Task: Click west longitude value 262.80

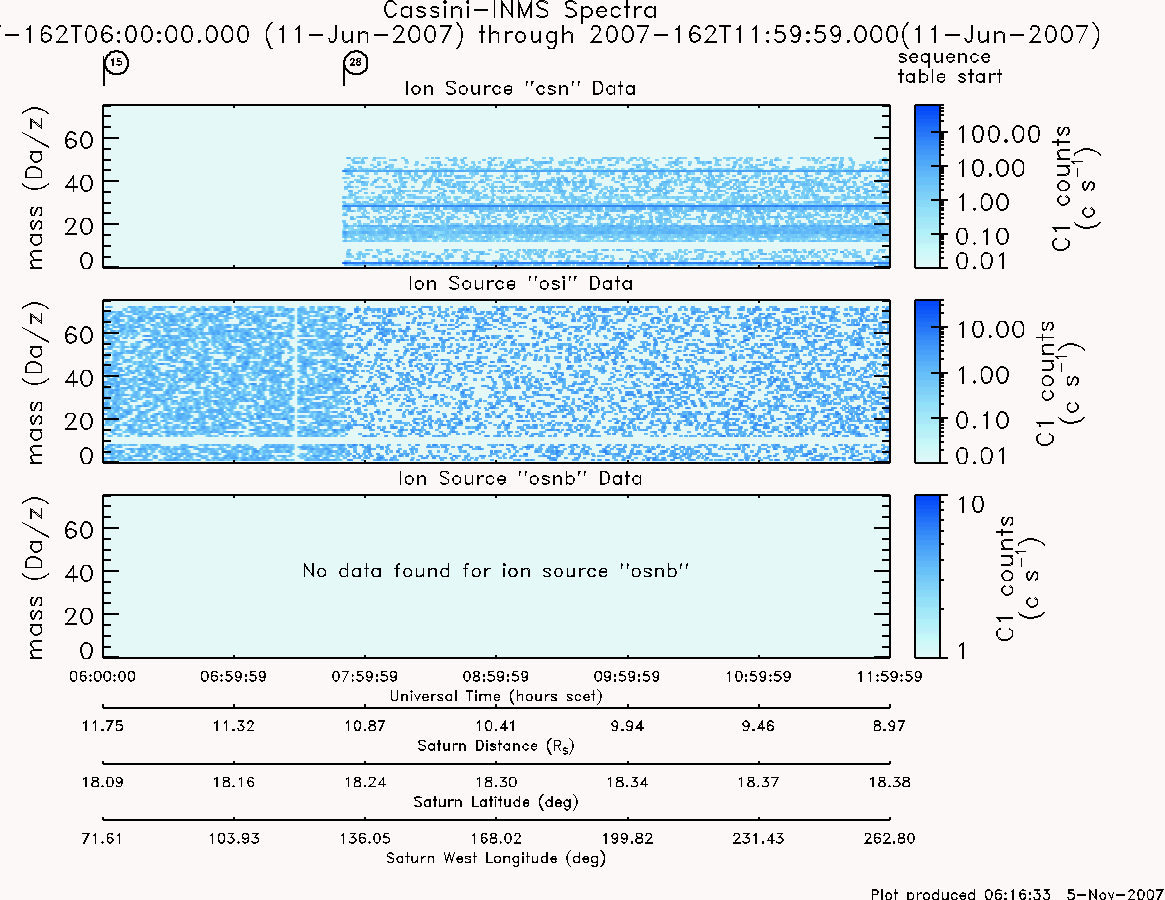Action: coord(889,839)
